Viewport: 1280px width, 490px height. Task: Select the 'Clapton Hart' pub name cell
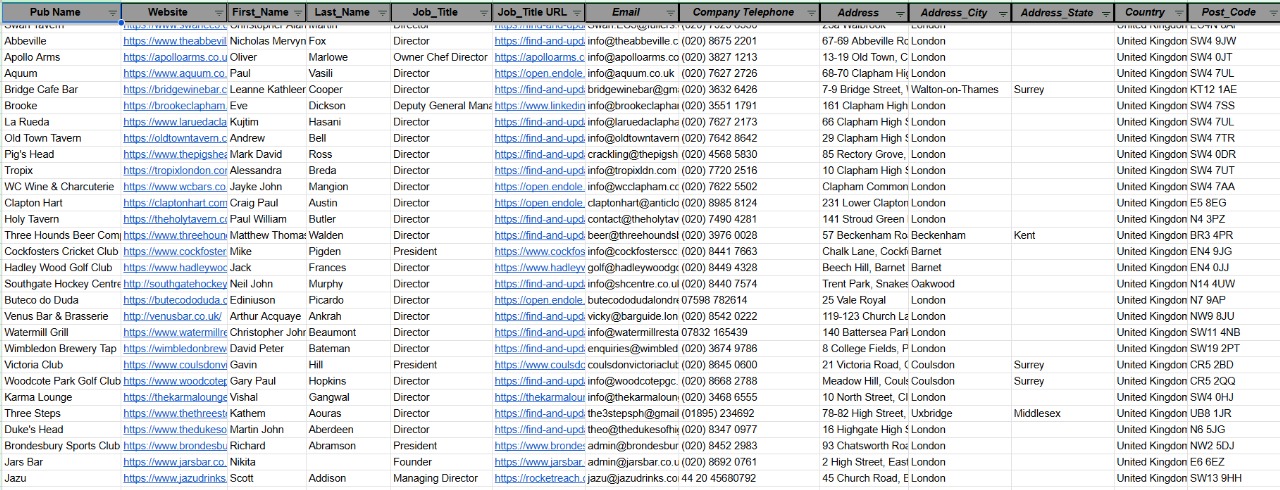pyautogui.click(x=61, y=203)
